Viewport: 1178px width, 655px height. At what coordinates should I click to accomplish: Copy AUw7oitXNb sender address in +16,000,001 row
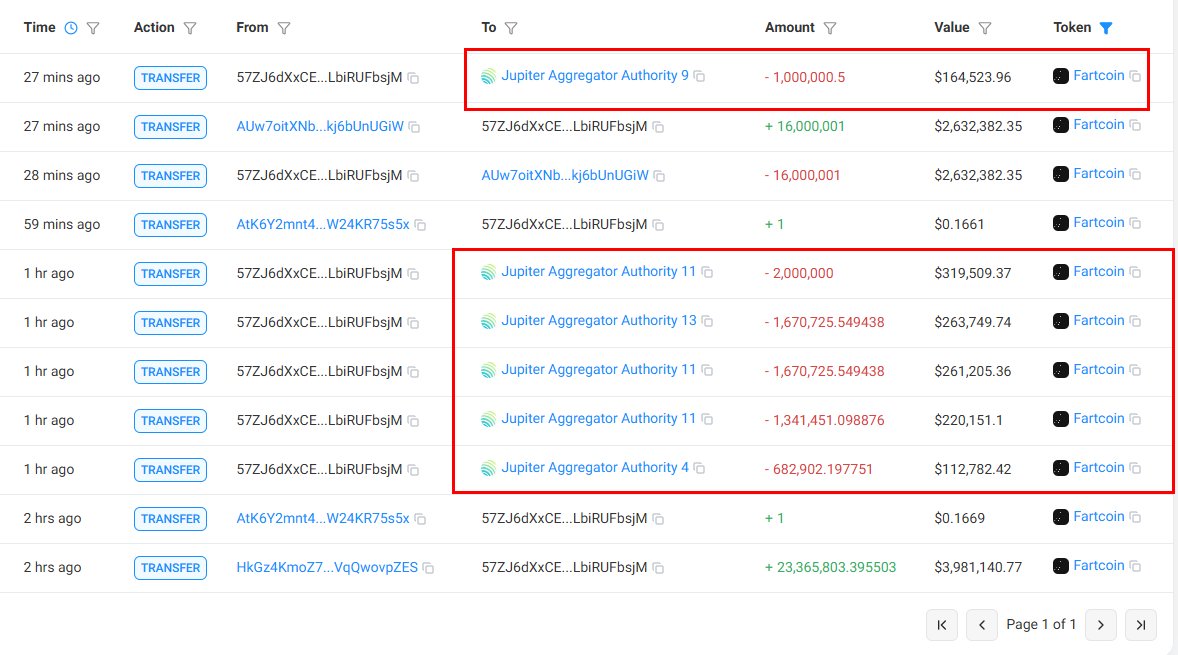coord(414,128)
